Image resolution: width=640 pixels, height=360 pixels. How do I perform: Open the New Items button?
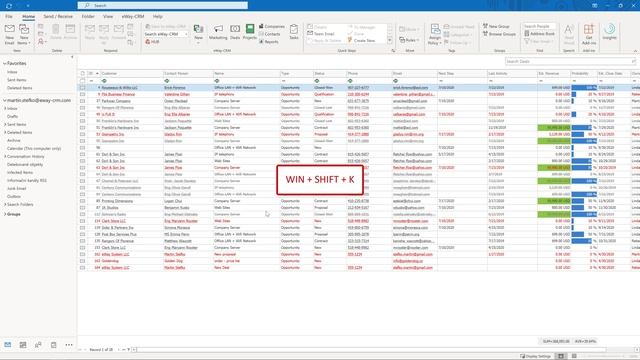(24, 34)
